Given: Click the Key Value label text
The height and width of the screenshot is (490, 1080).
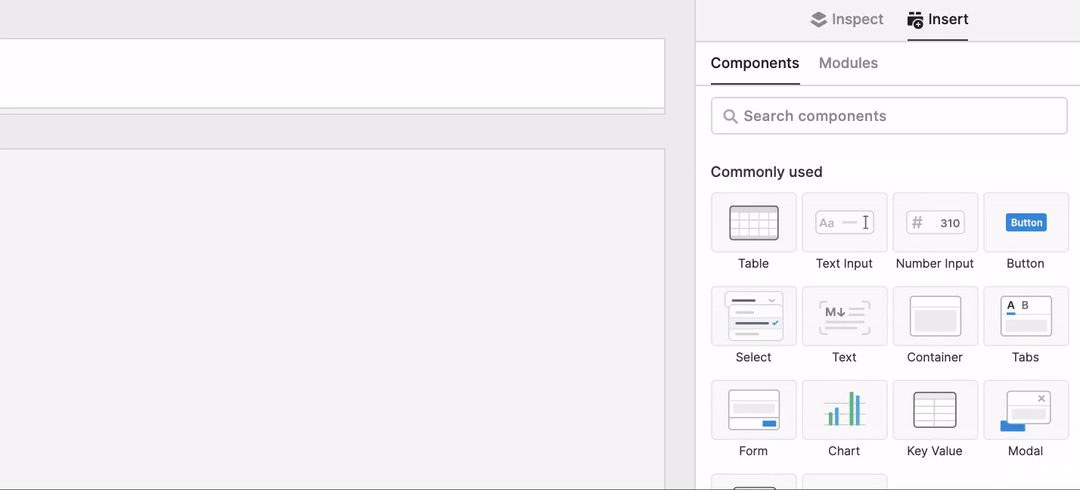Looking at the screenshot, I should (935, 451).
